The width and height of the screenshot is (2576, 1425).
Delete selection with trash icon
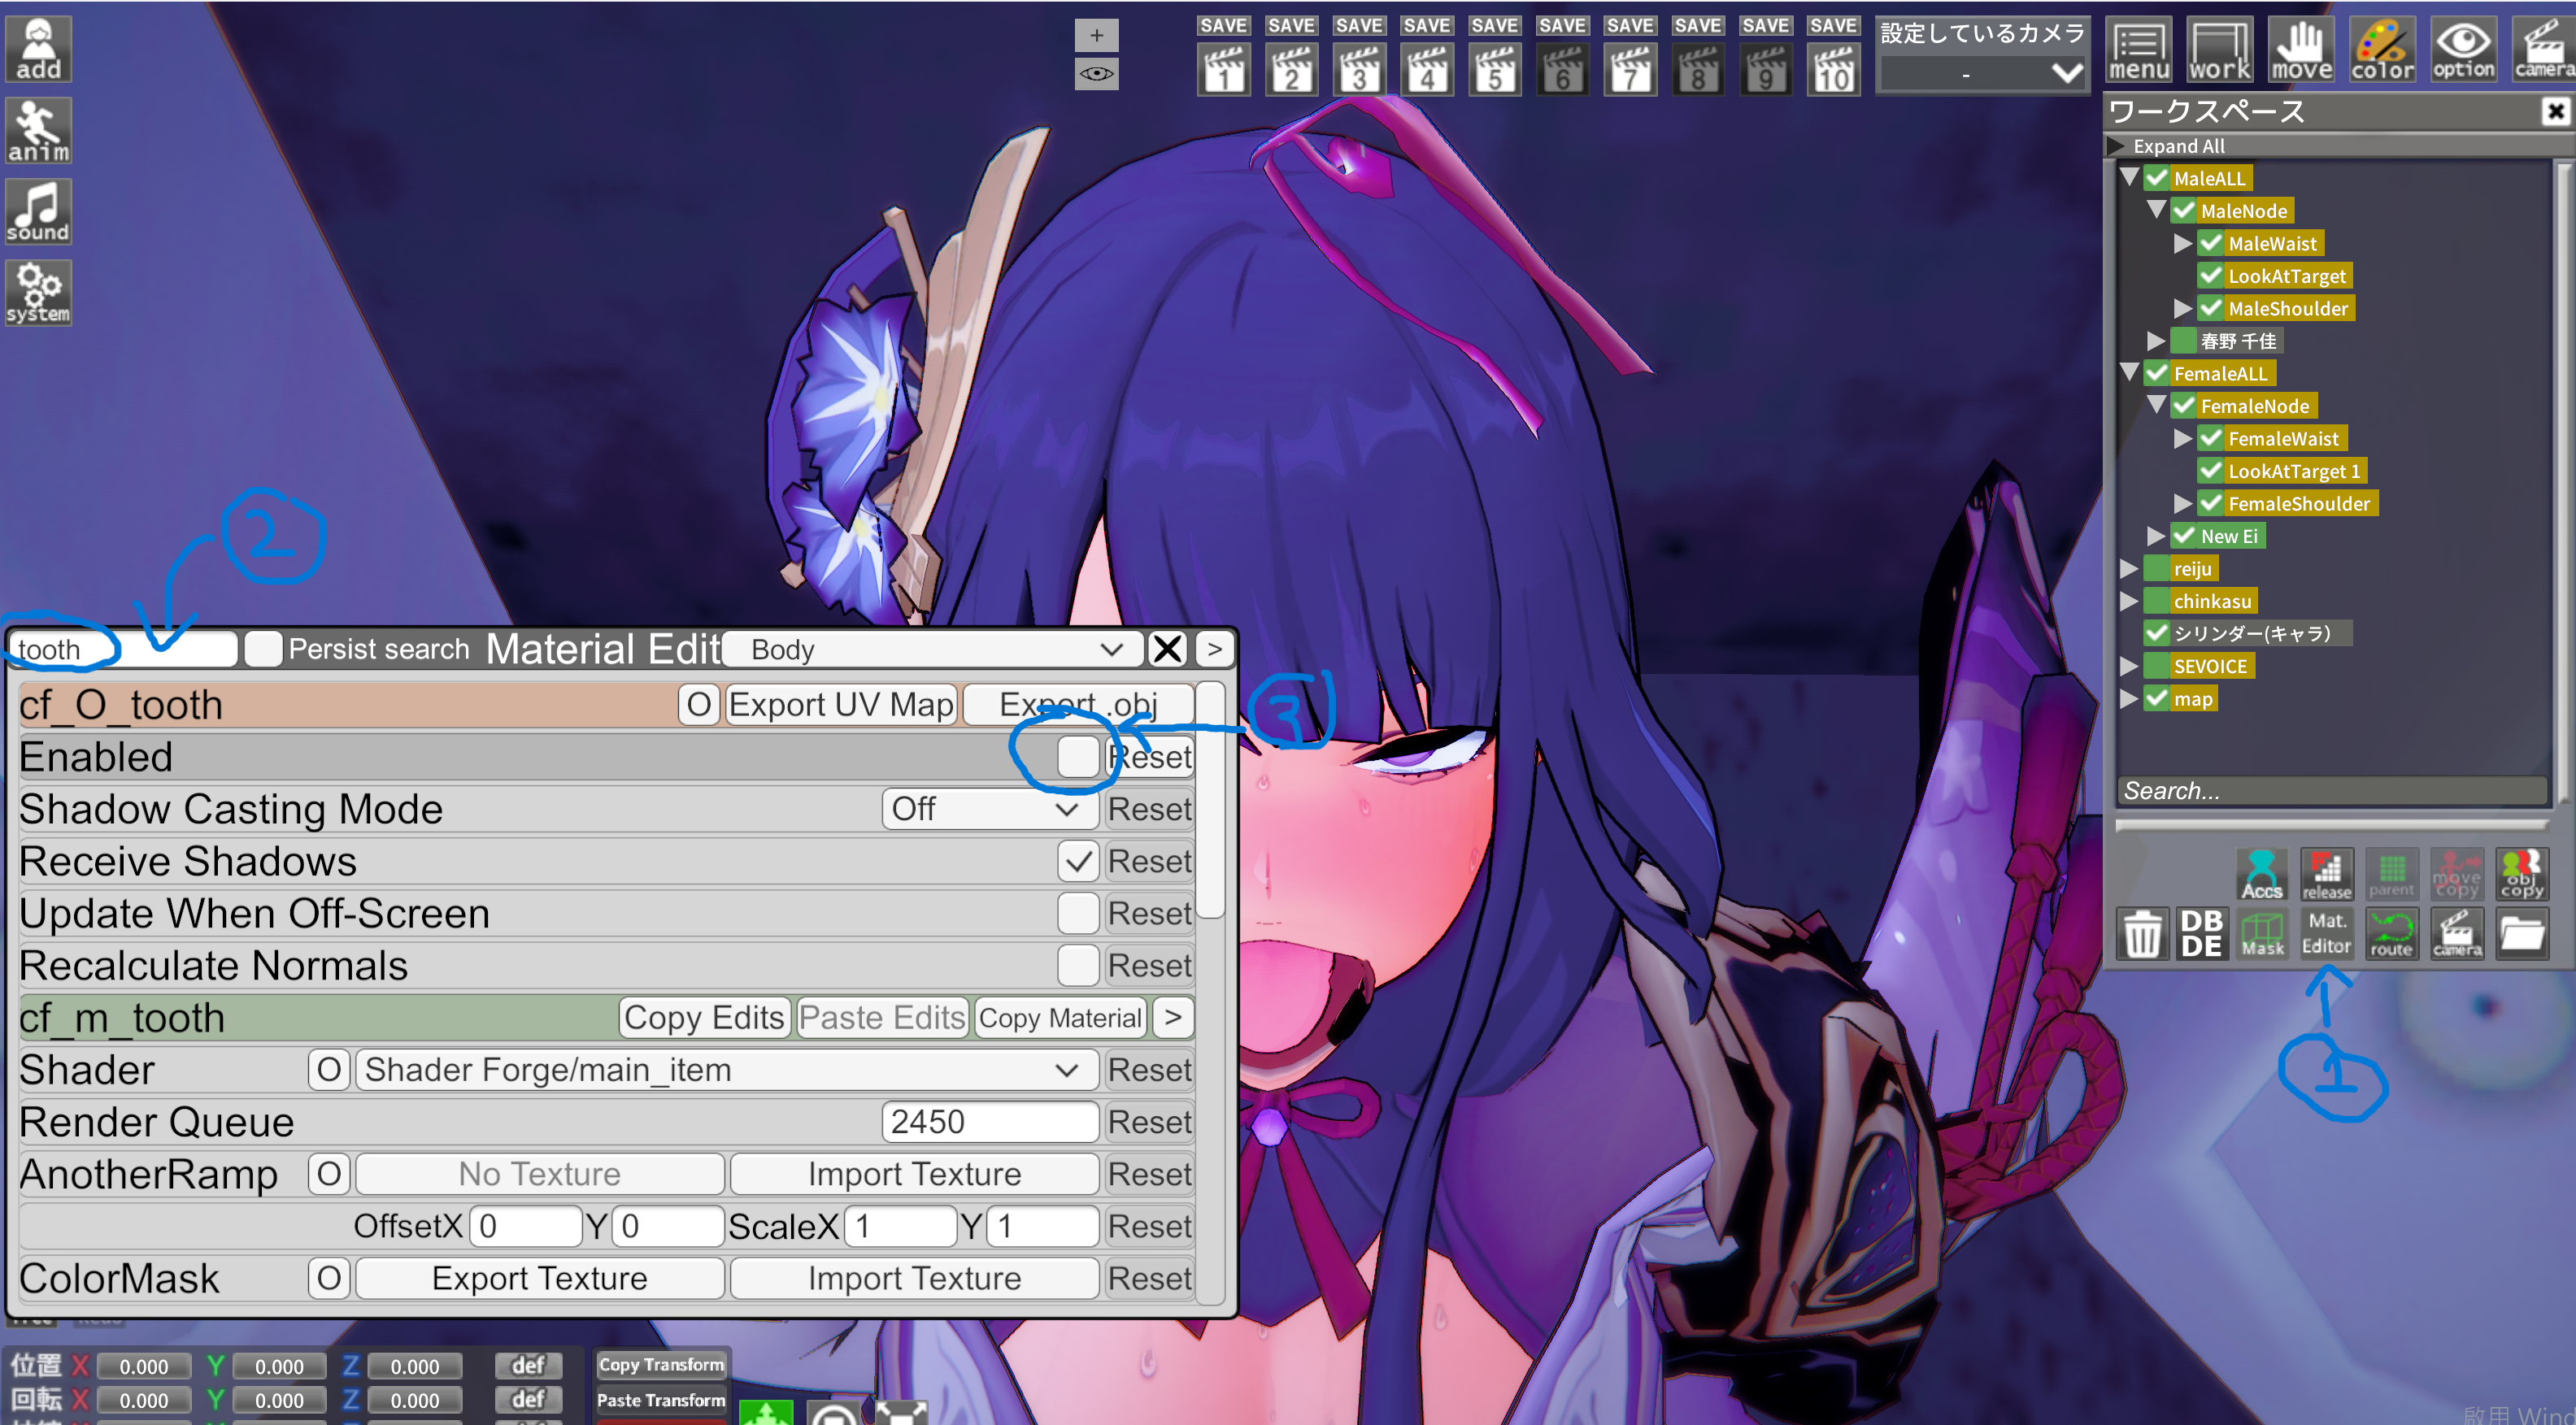[2141, 934]
